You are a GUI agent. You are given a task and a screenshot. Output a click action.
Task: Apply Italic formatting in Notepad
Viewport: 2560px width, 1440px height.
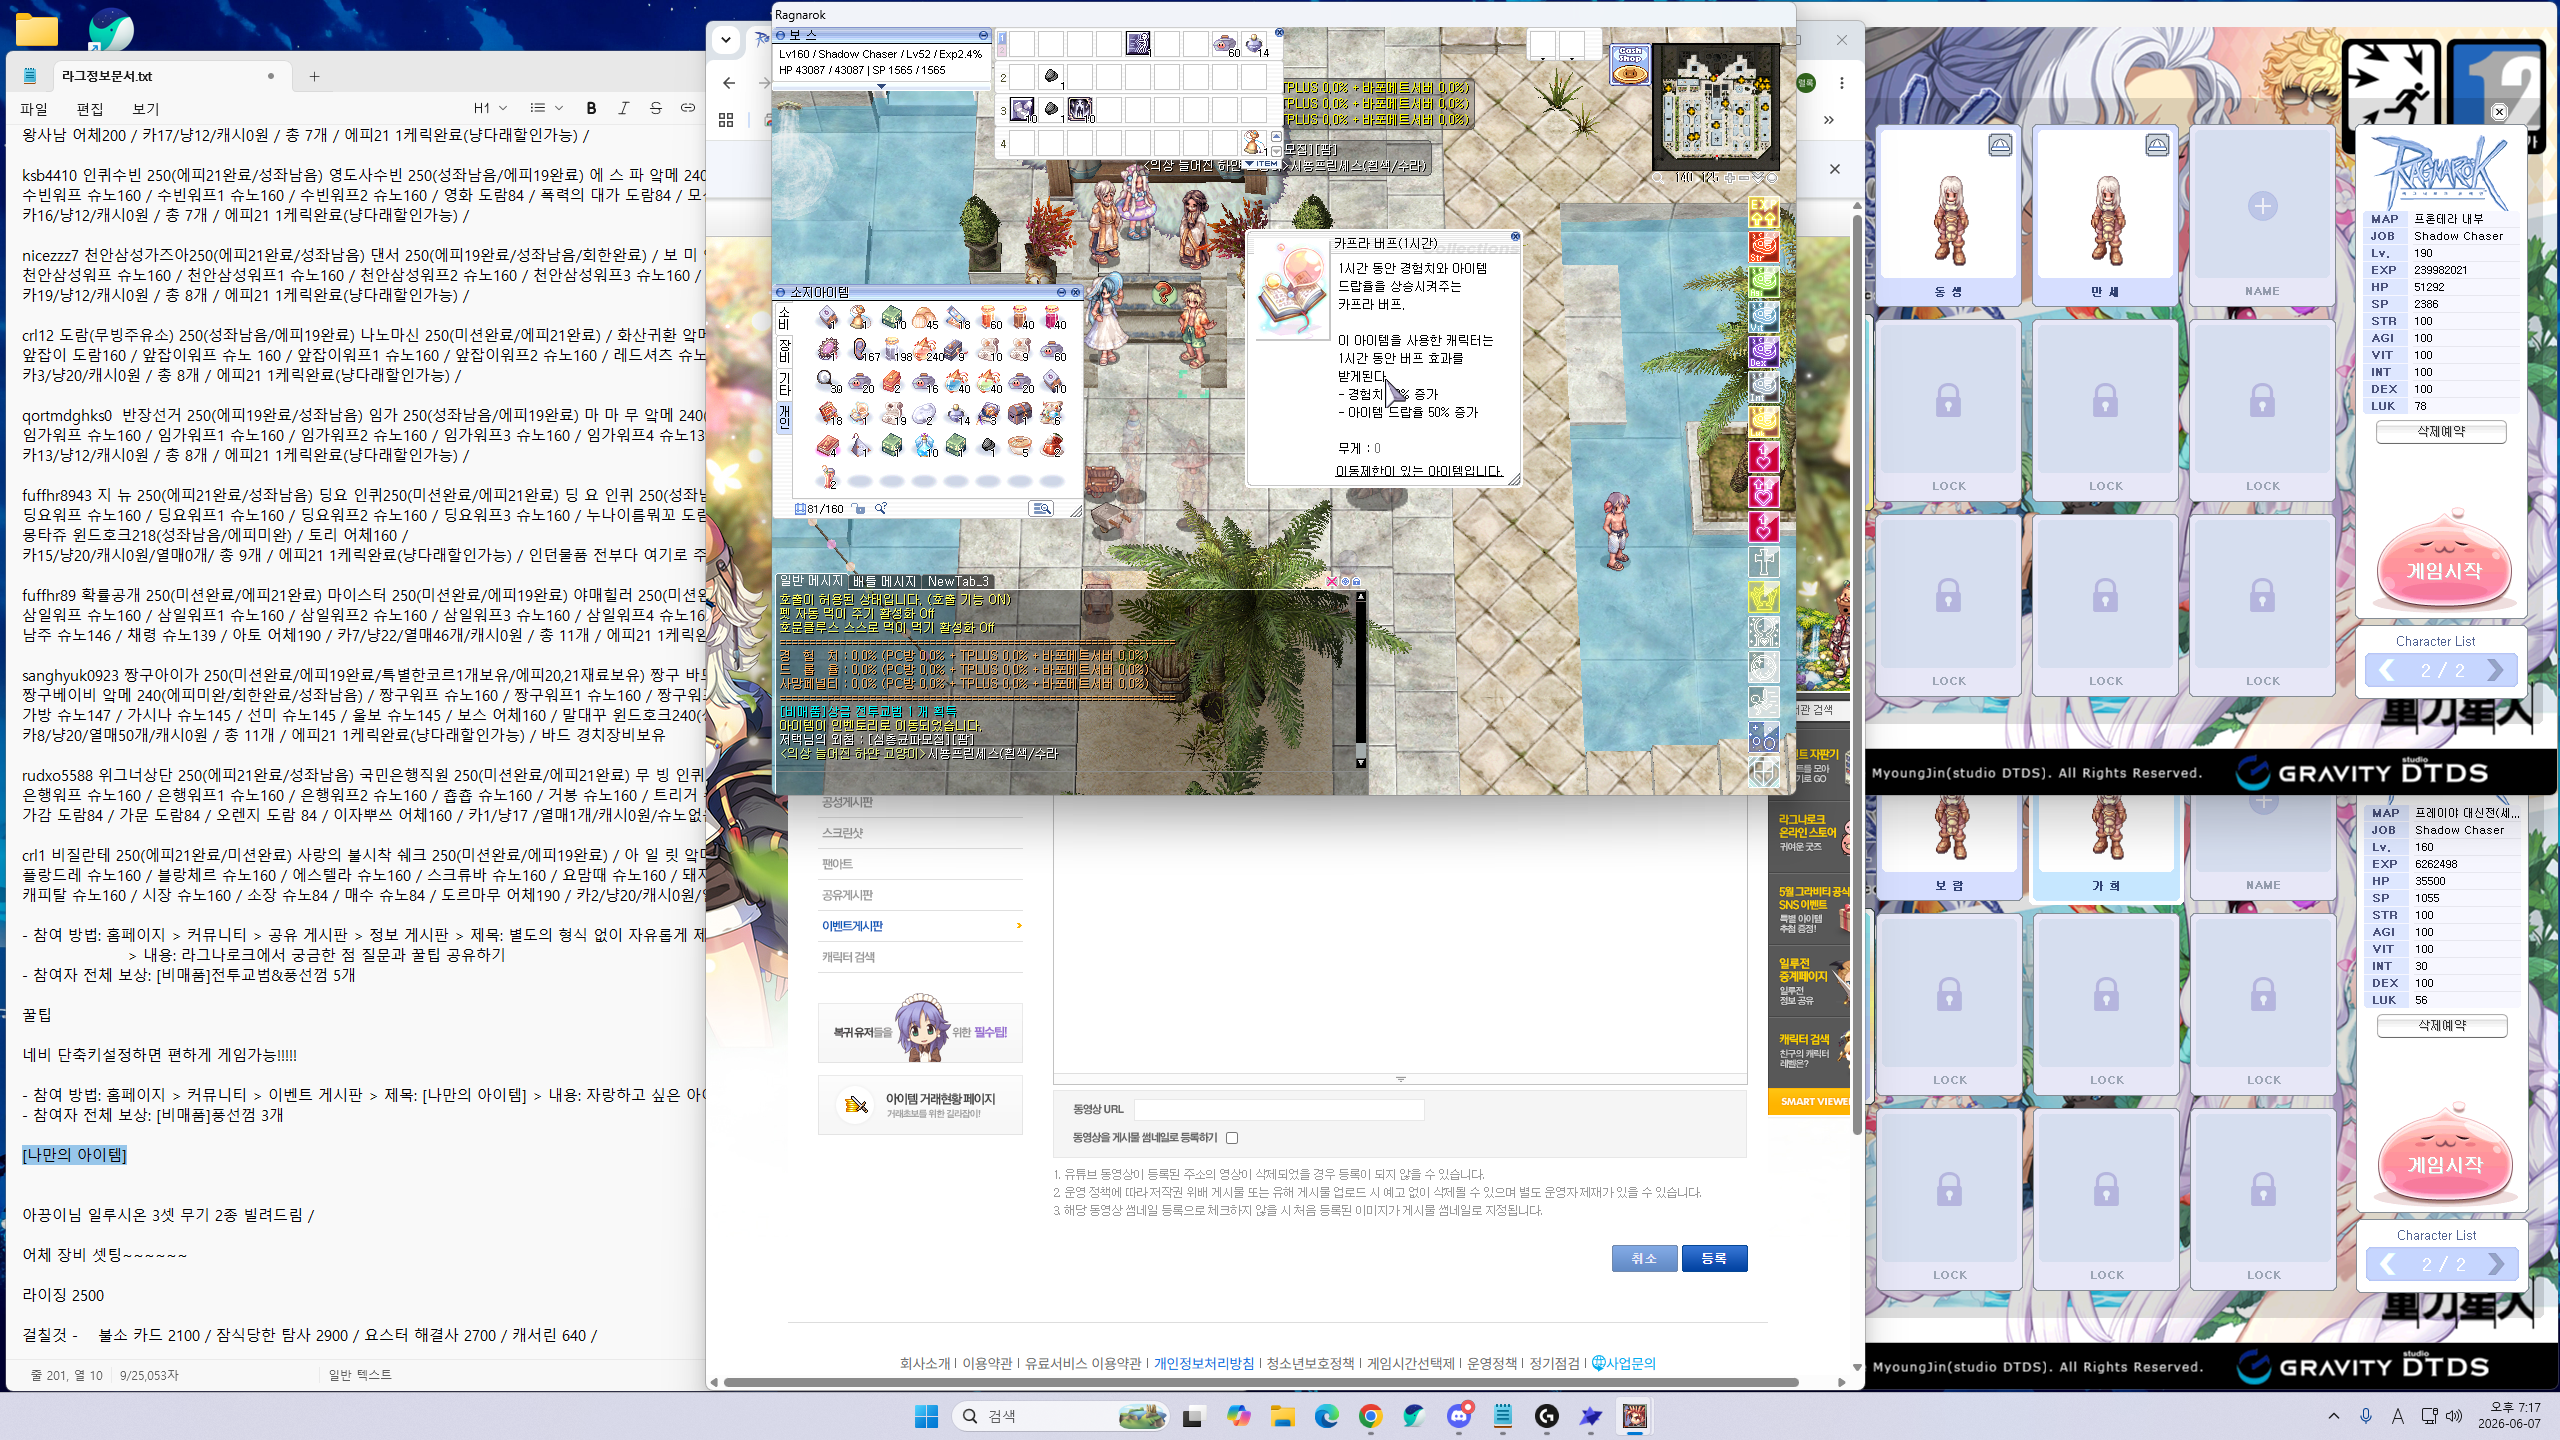click(623, 108)
